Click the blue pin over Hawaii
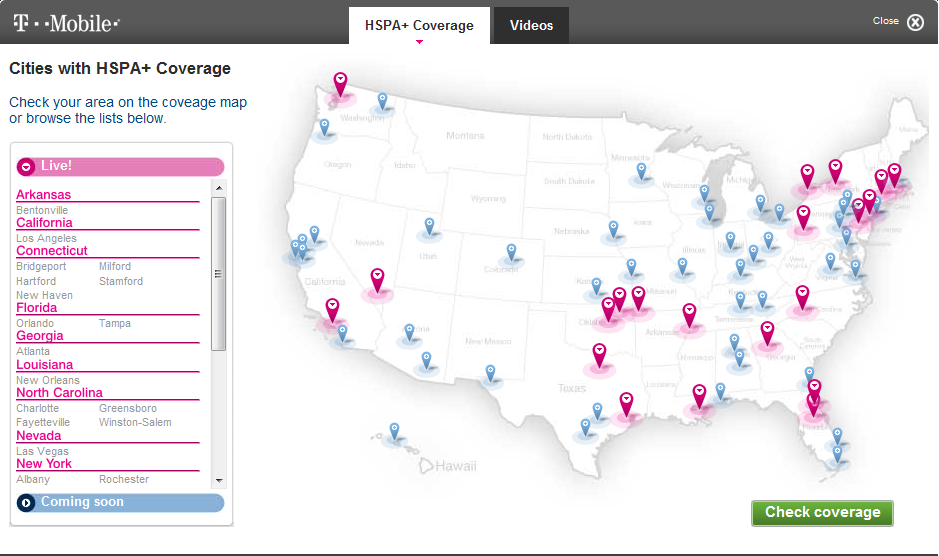This screenshot has height=556, width=939. tap(394, 431)
